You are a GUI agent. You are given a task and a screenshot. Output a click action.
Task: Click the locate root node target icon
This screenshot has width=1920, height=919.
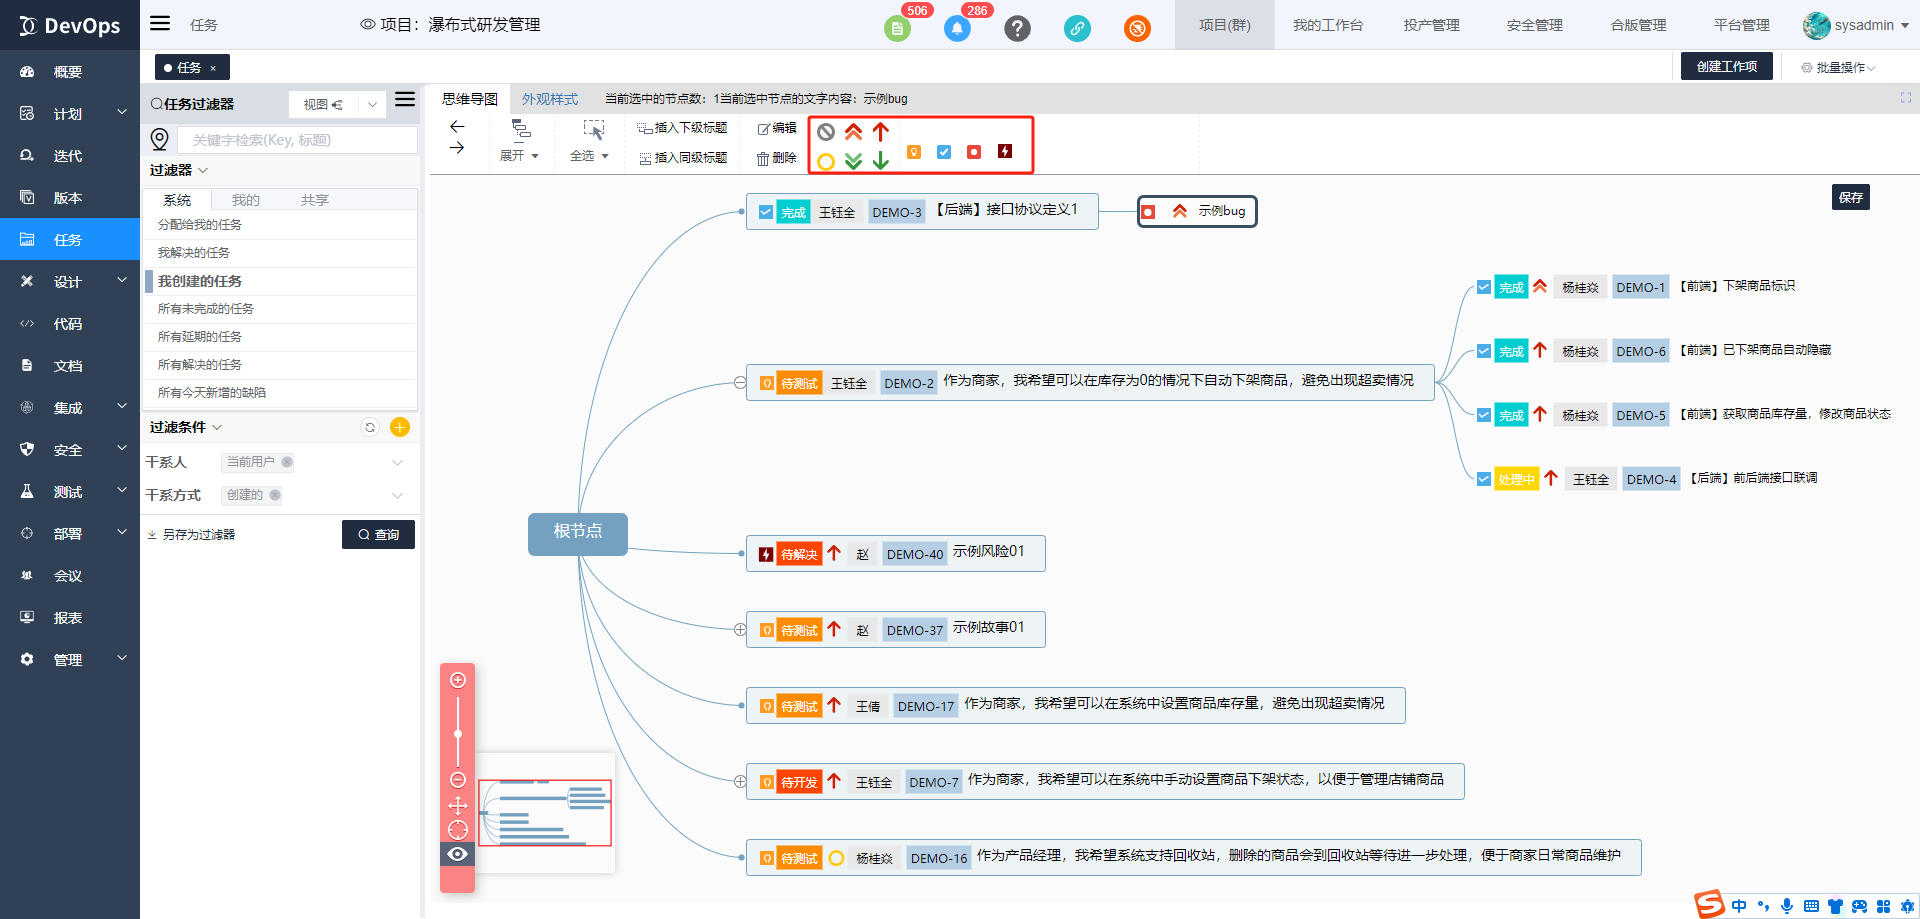458,830
